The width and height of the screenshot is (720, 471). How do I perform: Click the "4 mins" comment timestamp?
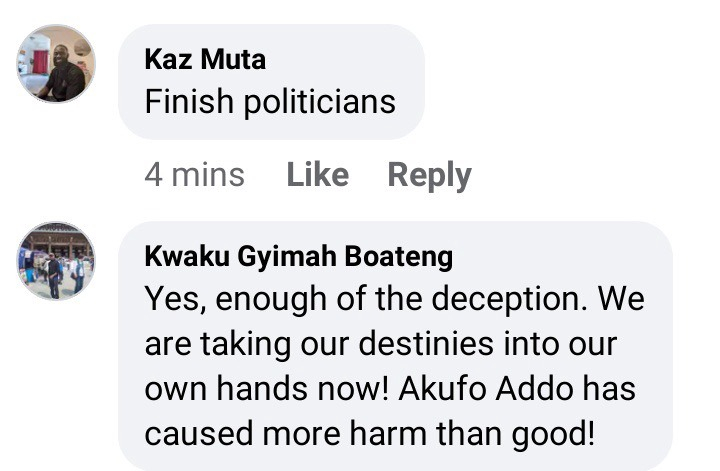194,175
